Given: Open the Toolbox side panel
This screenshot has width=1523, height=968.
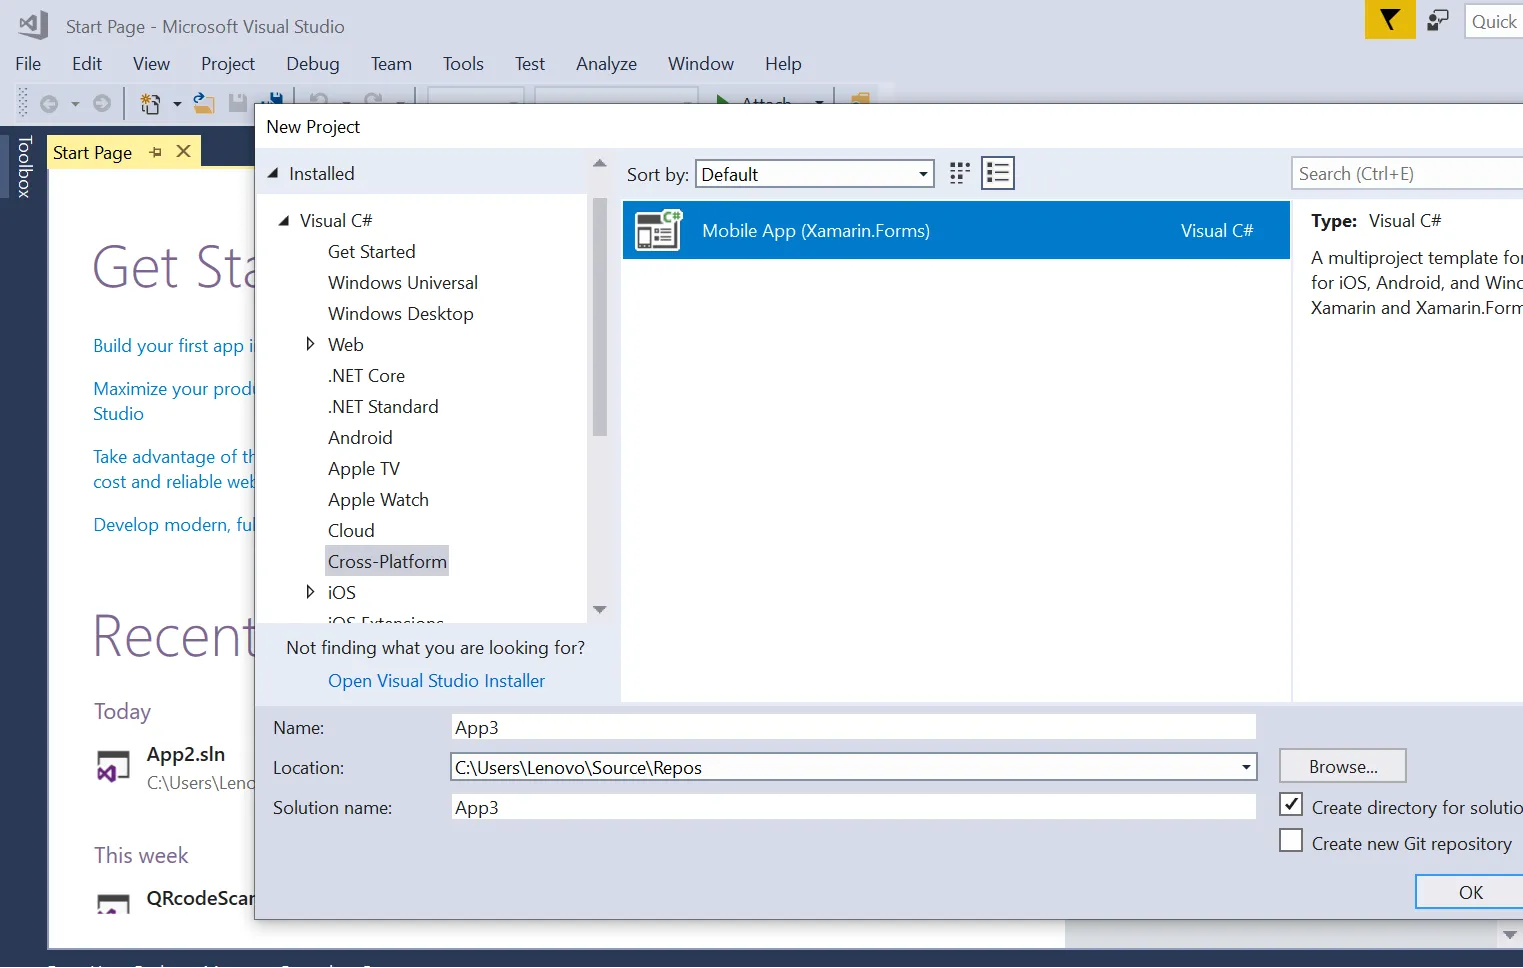Looking at the screenshot, I should (x=25, y=166).
